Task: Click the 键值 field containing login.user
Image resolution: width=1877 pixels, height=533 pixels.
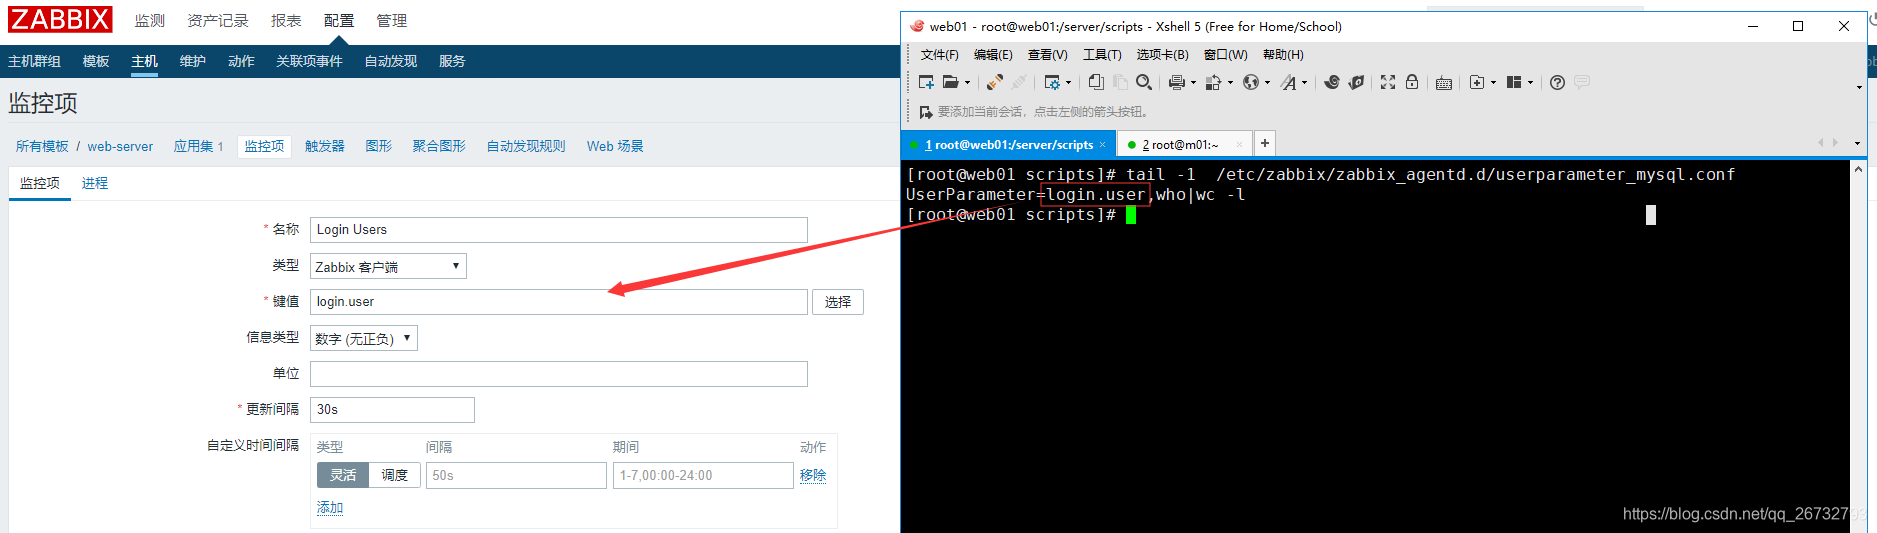Action: pyautogui.click(x=559, y=302)
